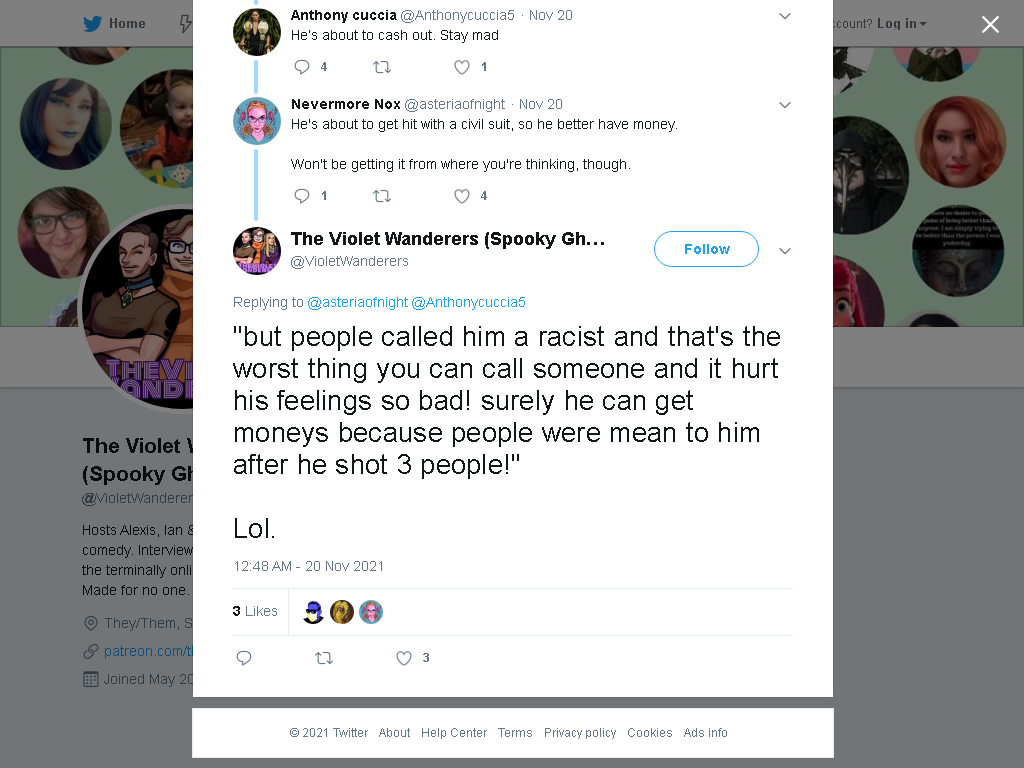The image size is (1024, 768).
Task: Open options chevron on Anthony cuccia's tweet
Action: [785, 16]
